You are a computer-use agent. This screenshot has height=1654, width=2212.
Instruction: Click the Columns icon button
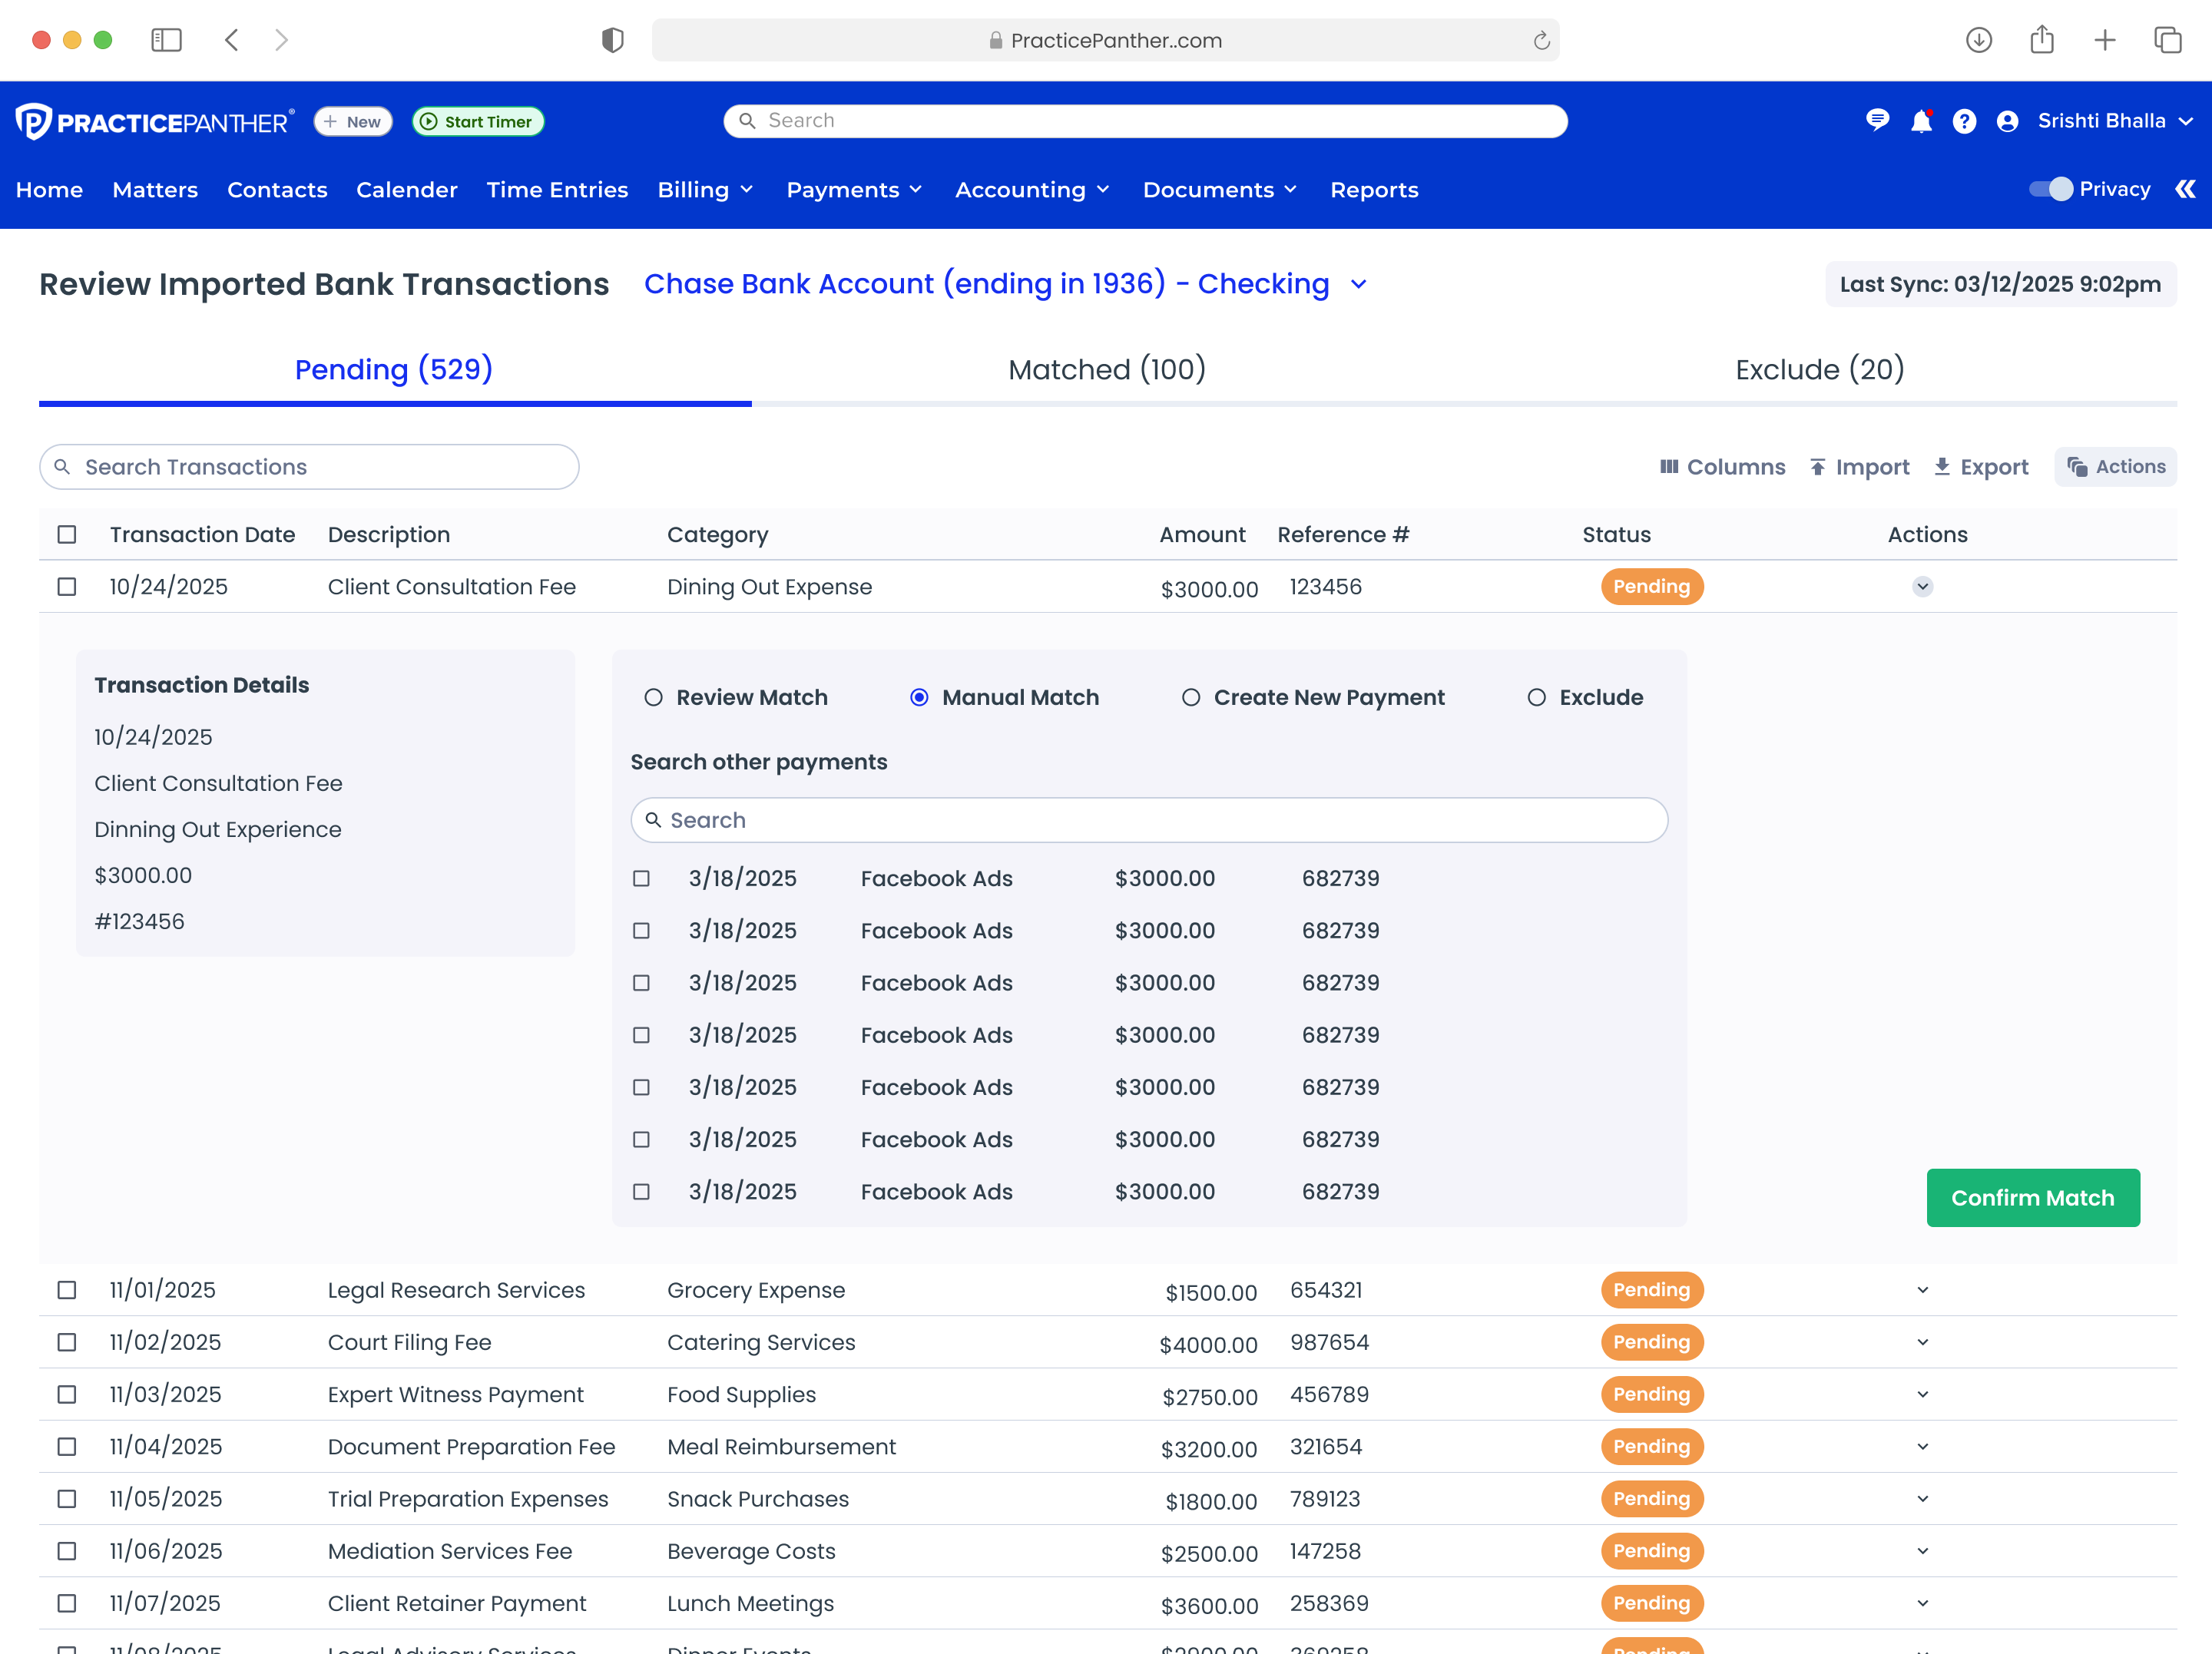click(x=1669, y=467)
